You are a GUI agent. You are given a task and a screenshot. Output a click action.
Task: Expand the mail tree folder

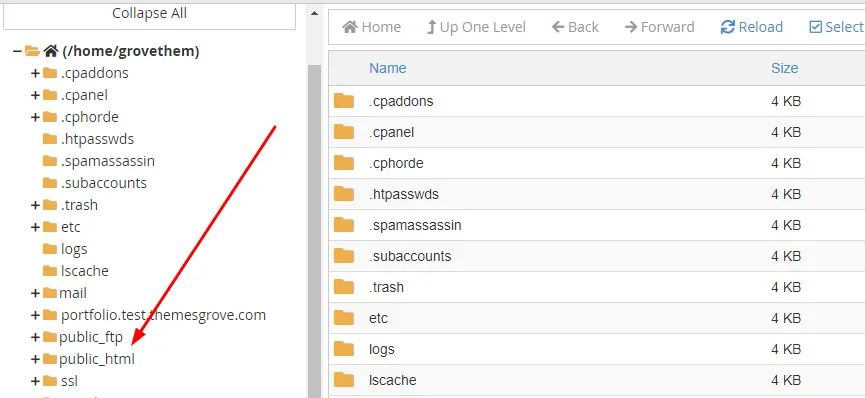click(35, 293)
